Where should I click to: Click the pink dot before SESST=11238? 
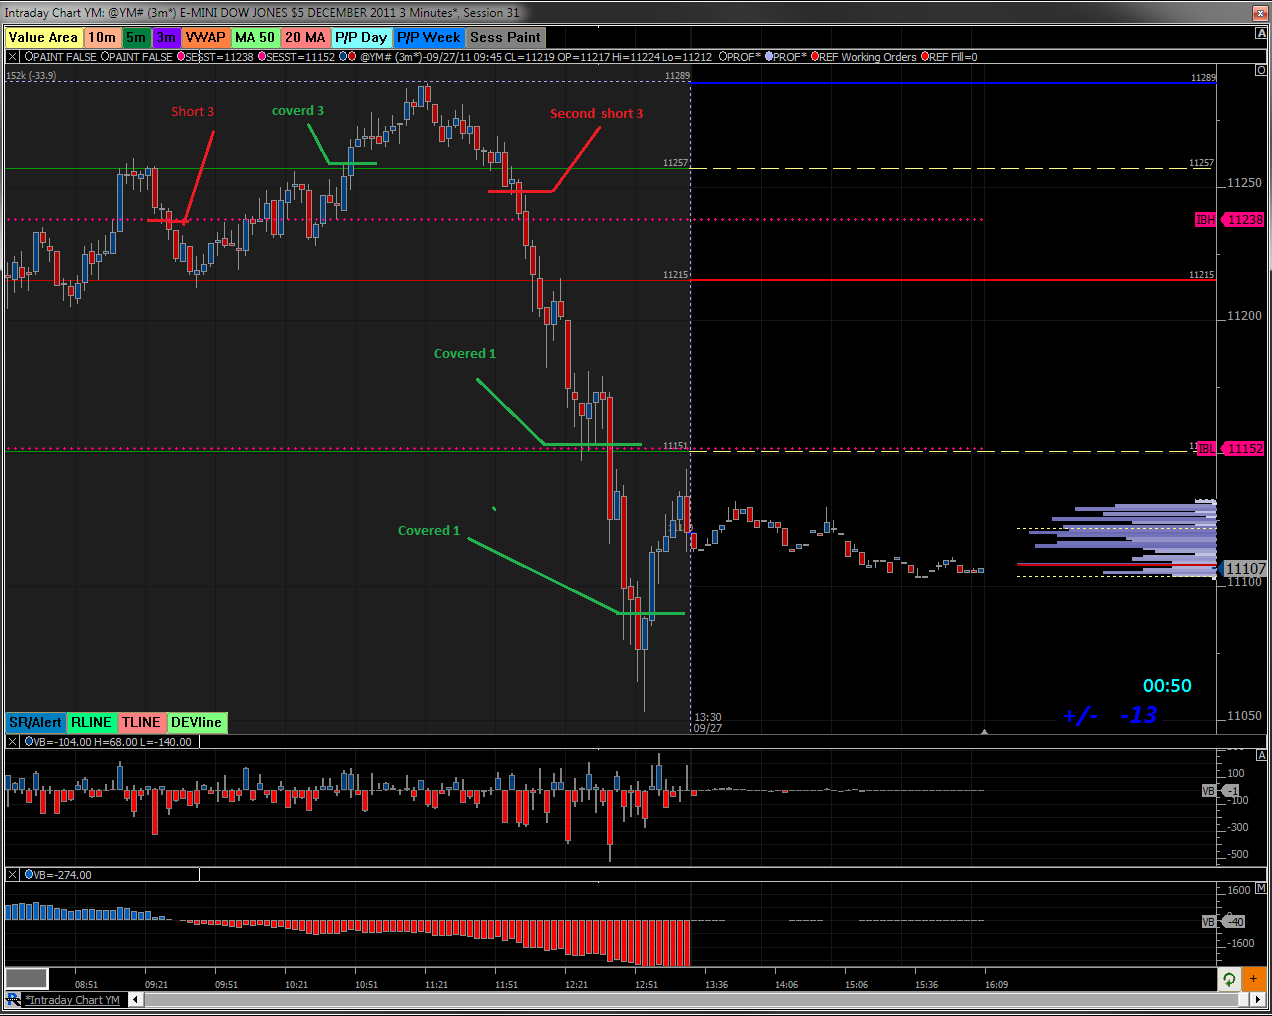[x=180, y=57]
